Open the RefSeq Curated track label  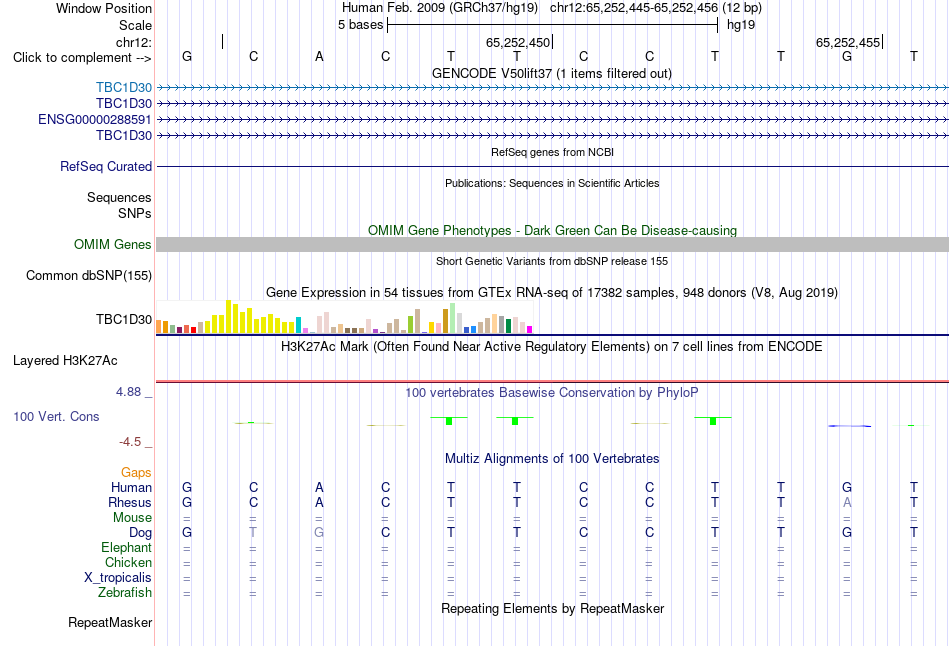pyautogui.click(x=105, y=166)
